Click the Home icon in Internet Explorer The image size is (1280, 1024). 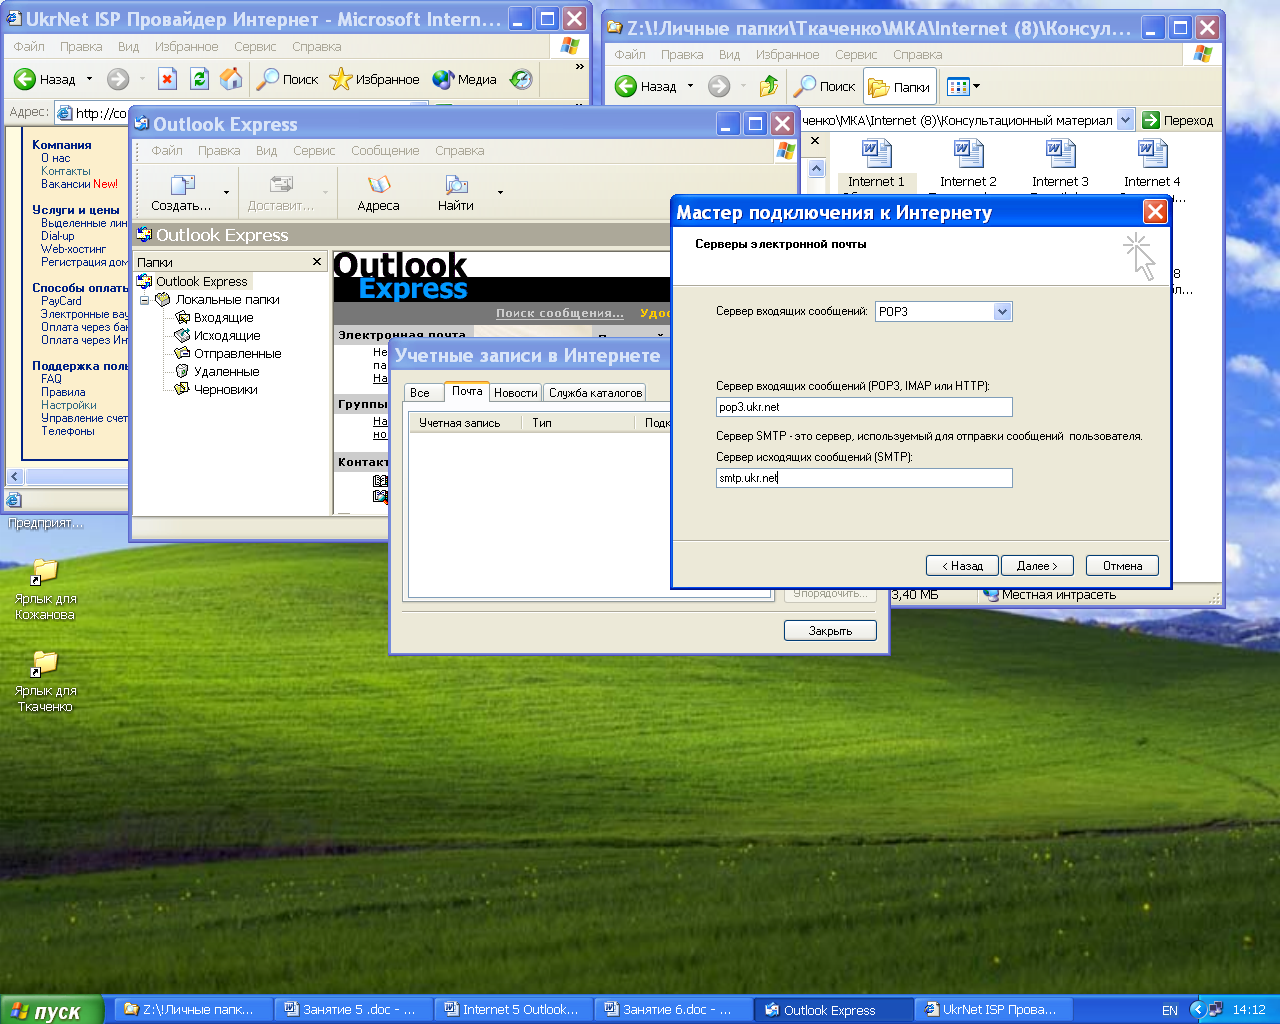pos(231,79)
